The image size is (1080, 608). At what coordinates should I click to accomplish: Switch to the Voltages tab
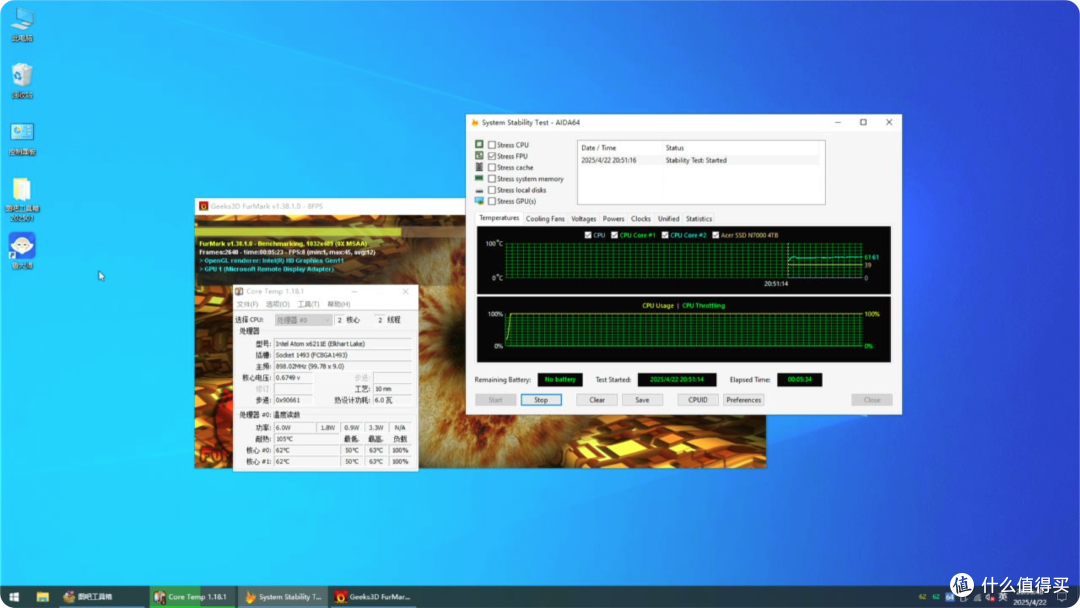click(583, 219)
